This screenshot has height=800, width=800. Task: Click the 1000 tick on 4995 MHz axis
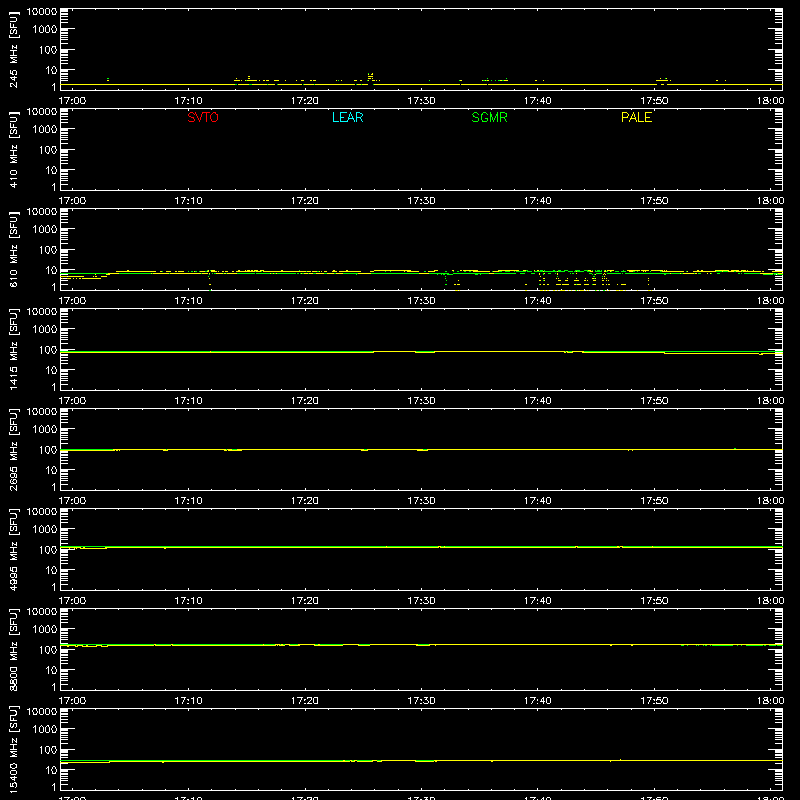[x=44, y=530]
